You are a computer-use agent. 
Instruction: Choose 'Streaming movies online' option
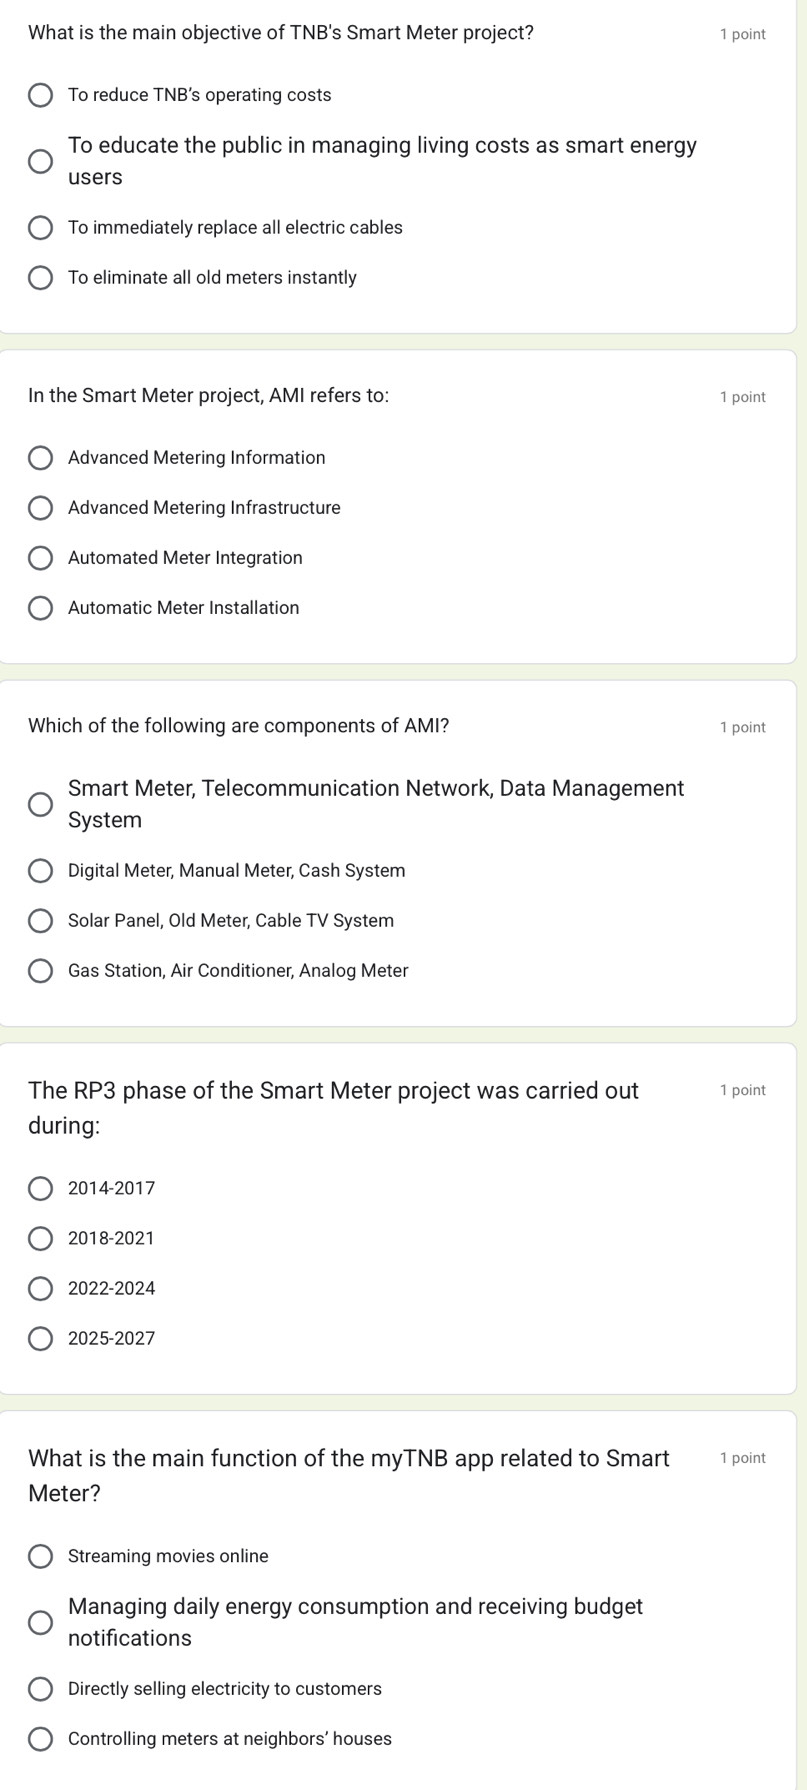point(40,1557)
